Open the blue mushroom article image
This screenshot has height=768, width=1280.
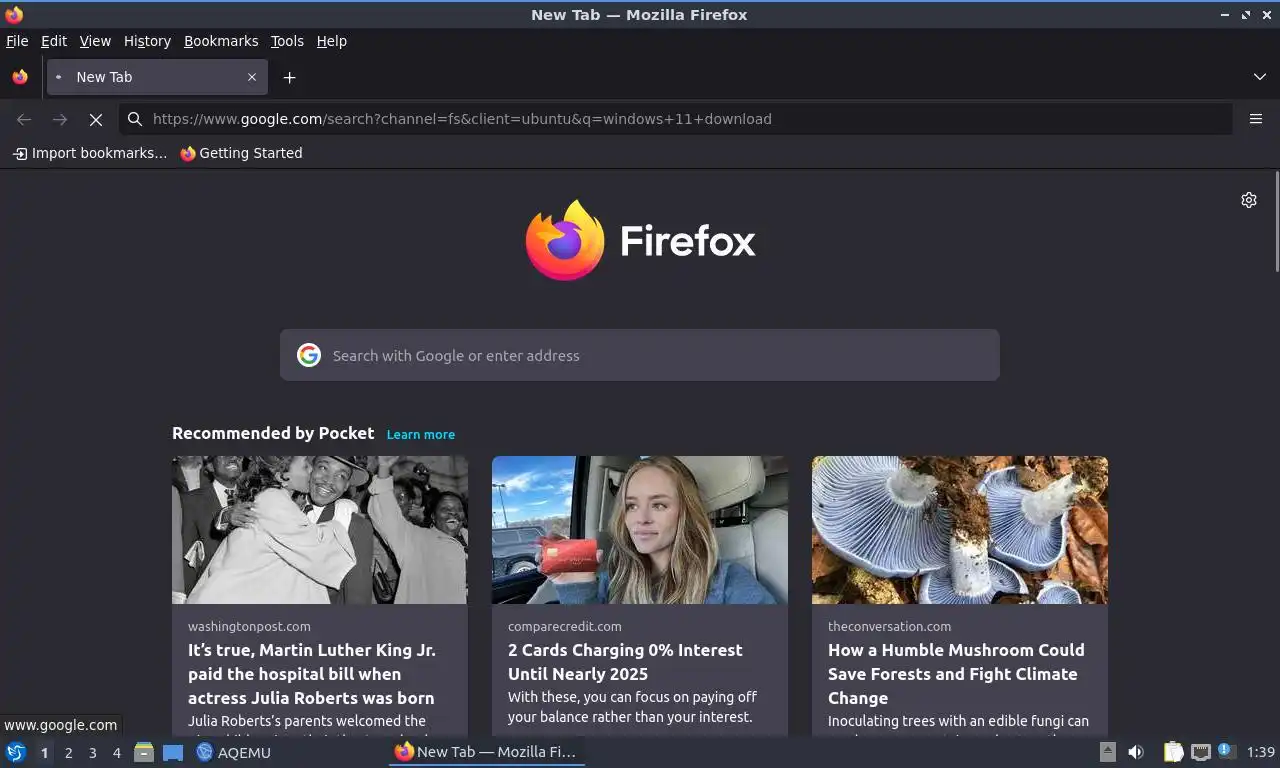[x=960, y=530]
